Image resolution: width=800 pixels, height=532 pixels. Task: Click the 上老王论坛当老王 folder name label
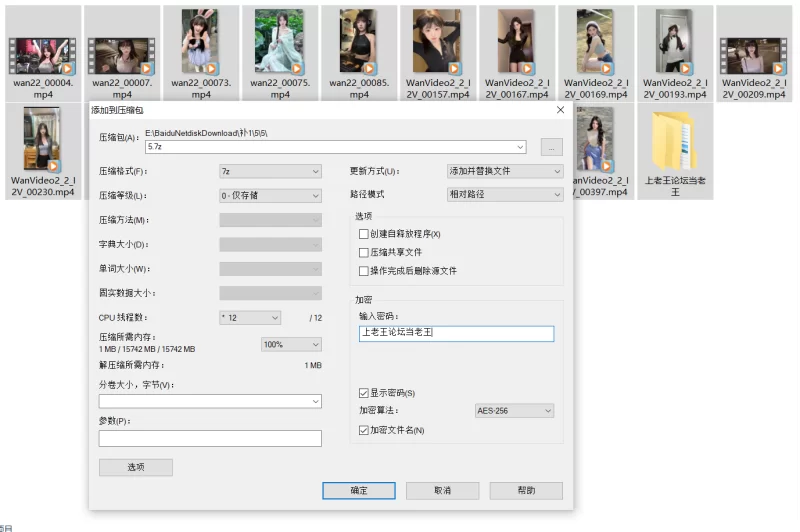click(675, 186)
